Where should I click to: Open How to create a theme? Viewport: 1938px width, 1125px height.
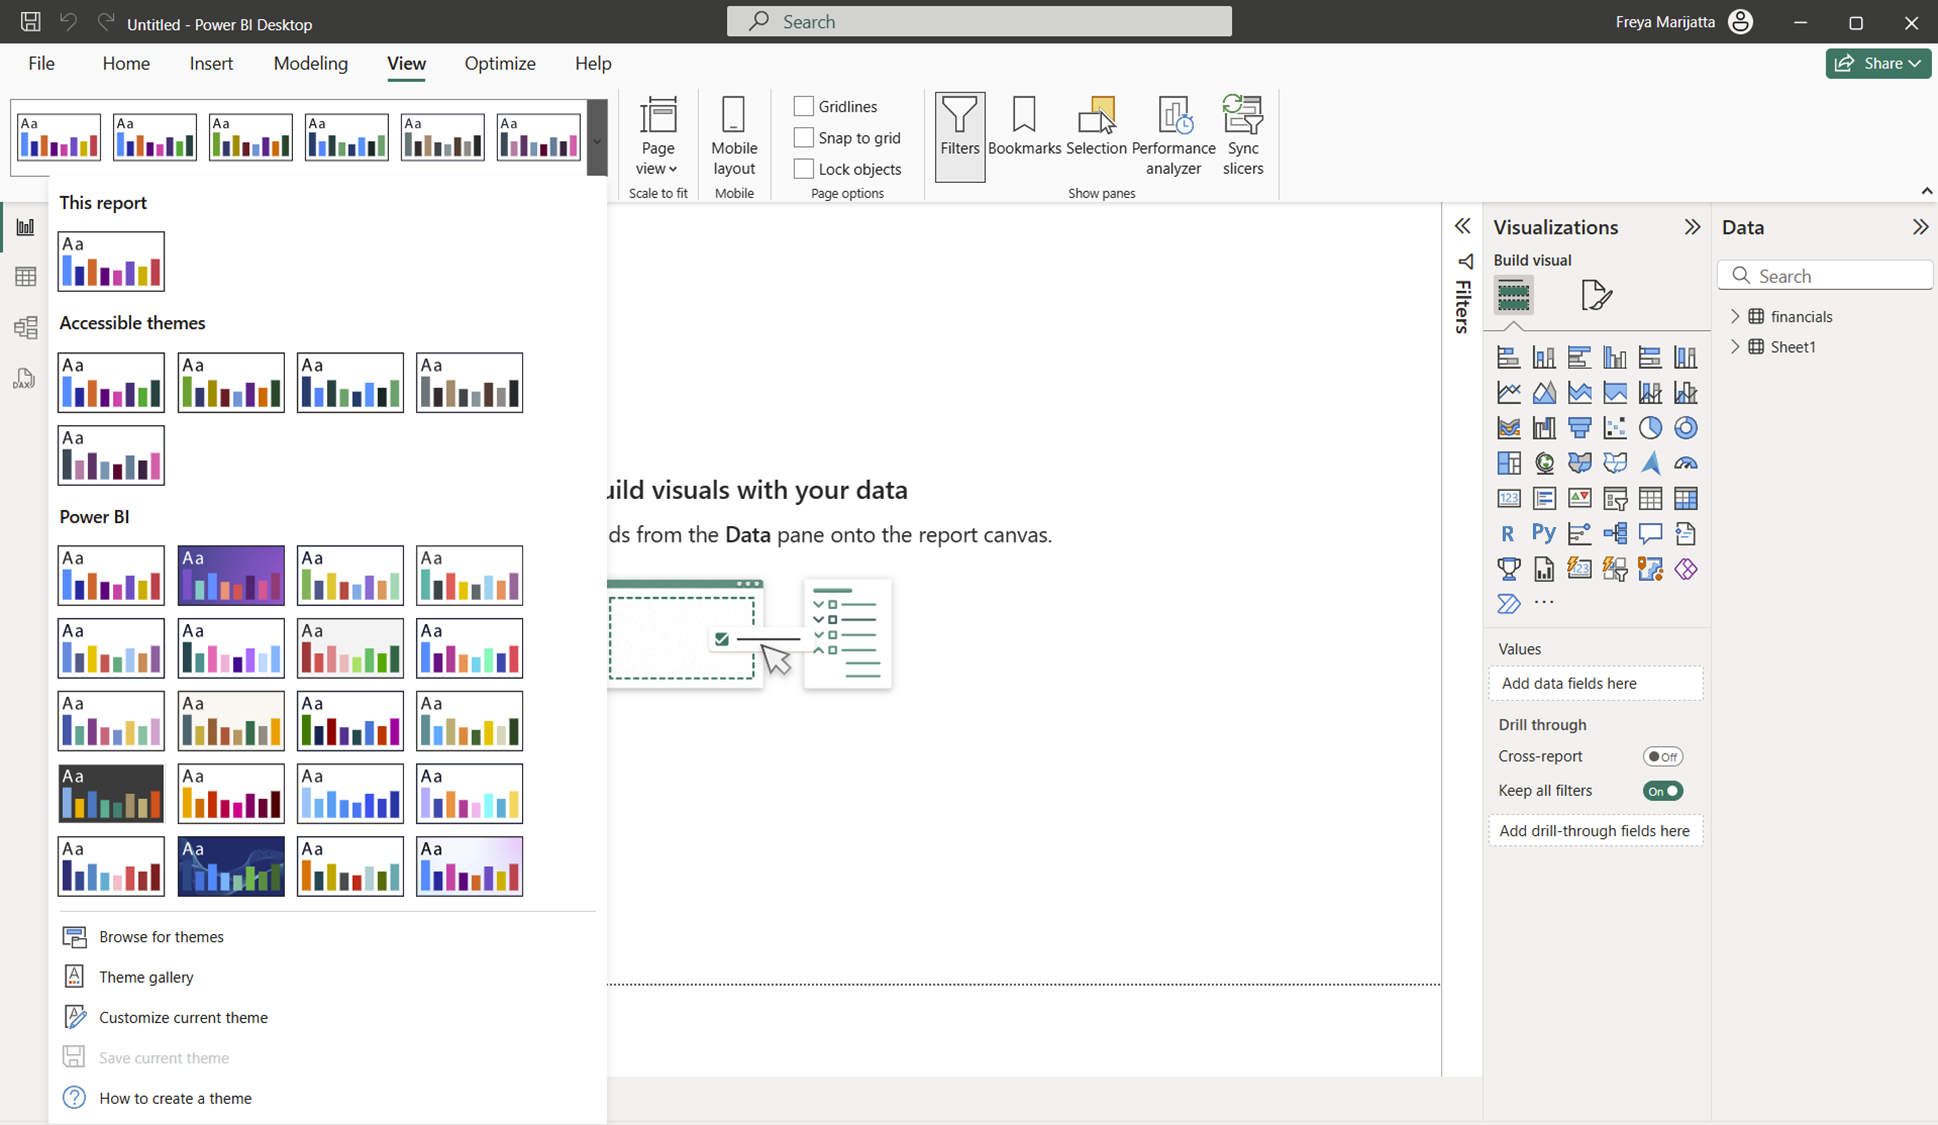point(175,1098)
